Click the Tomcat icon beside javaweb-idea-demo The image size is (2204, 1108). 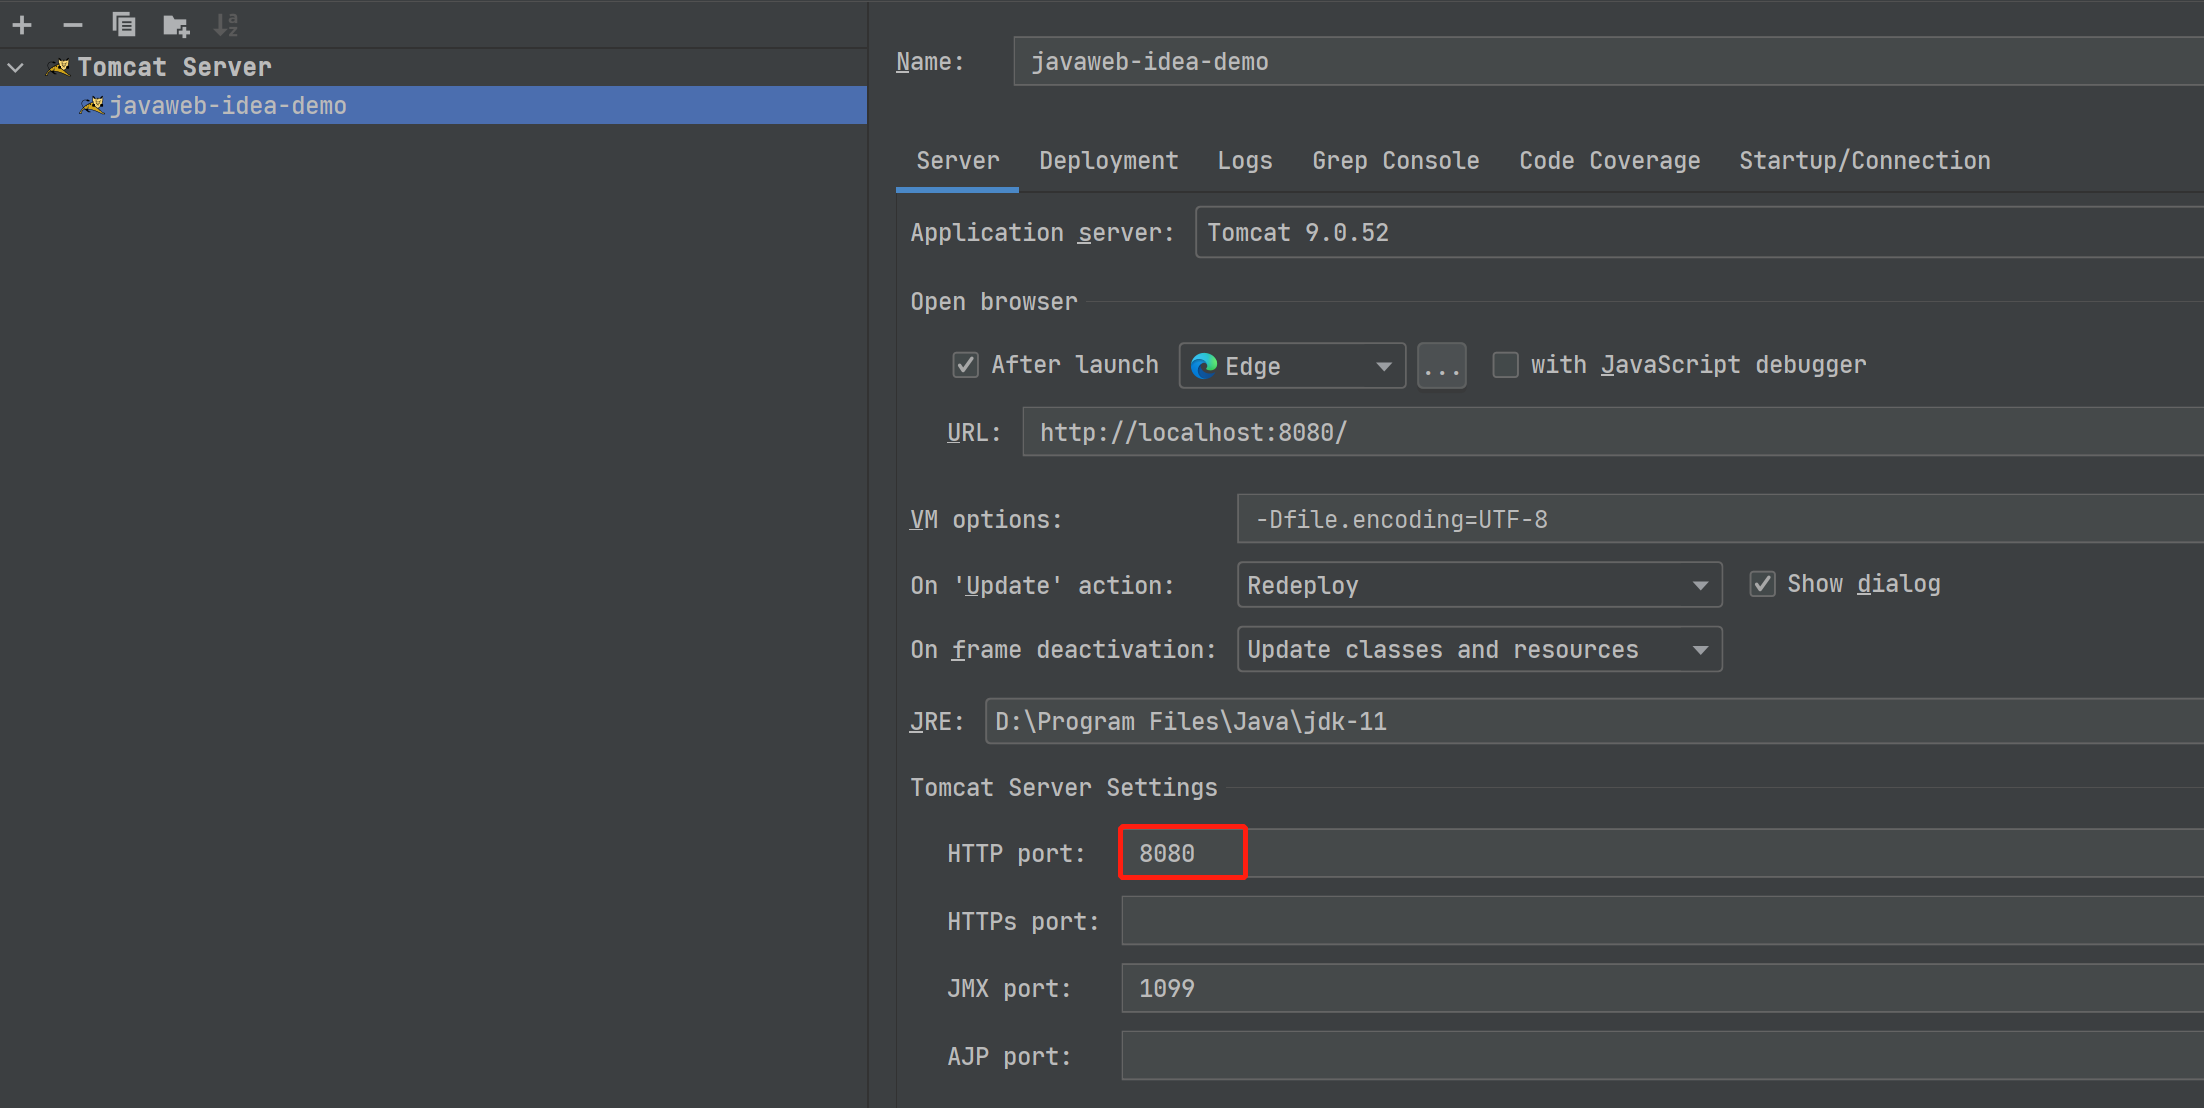[92, 105]
